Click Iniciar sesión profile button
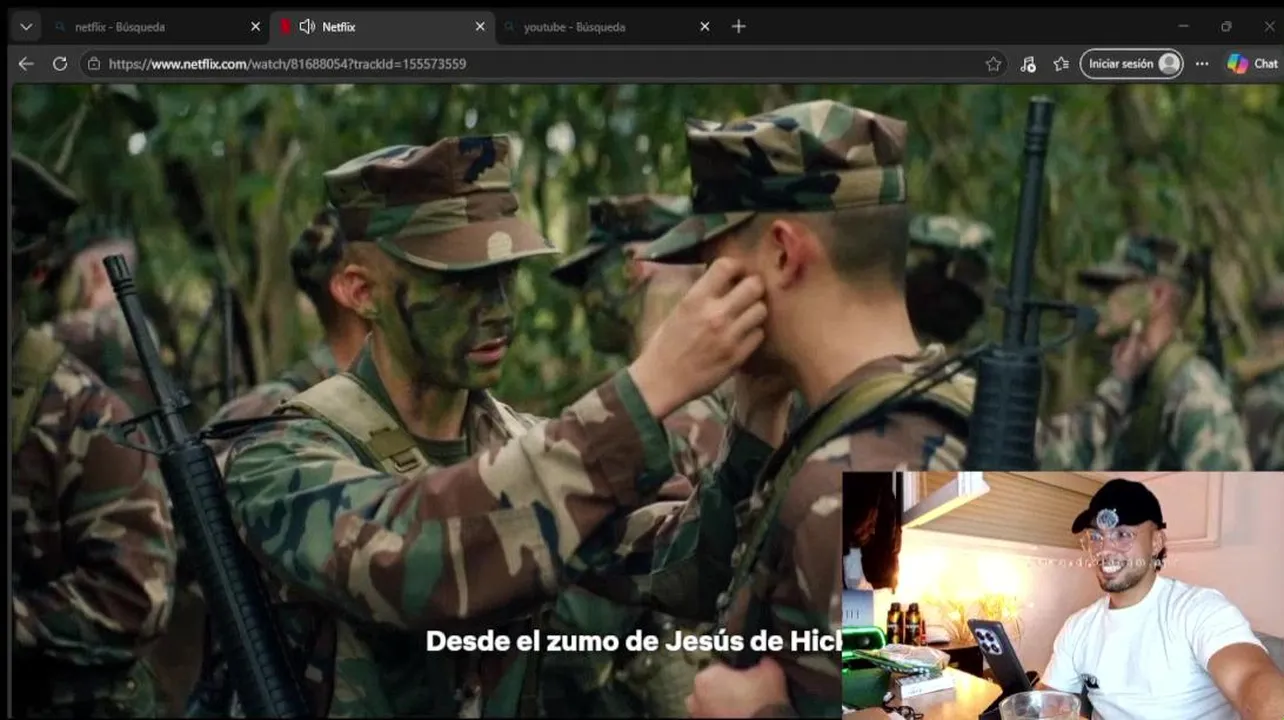1284x720 pixels. [1131, 64]
